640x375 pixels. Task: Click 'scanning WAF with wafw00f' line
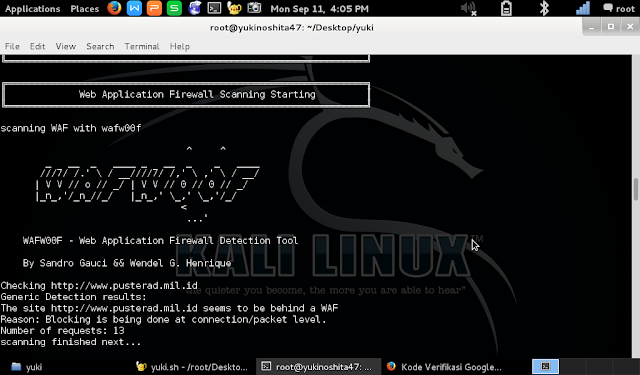click(71, 128)
